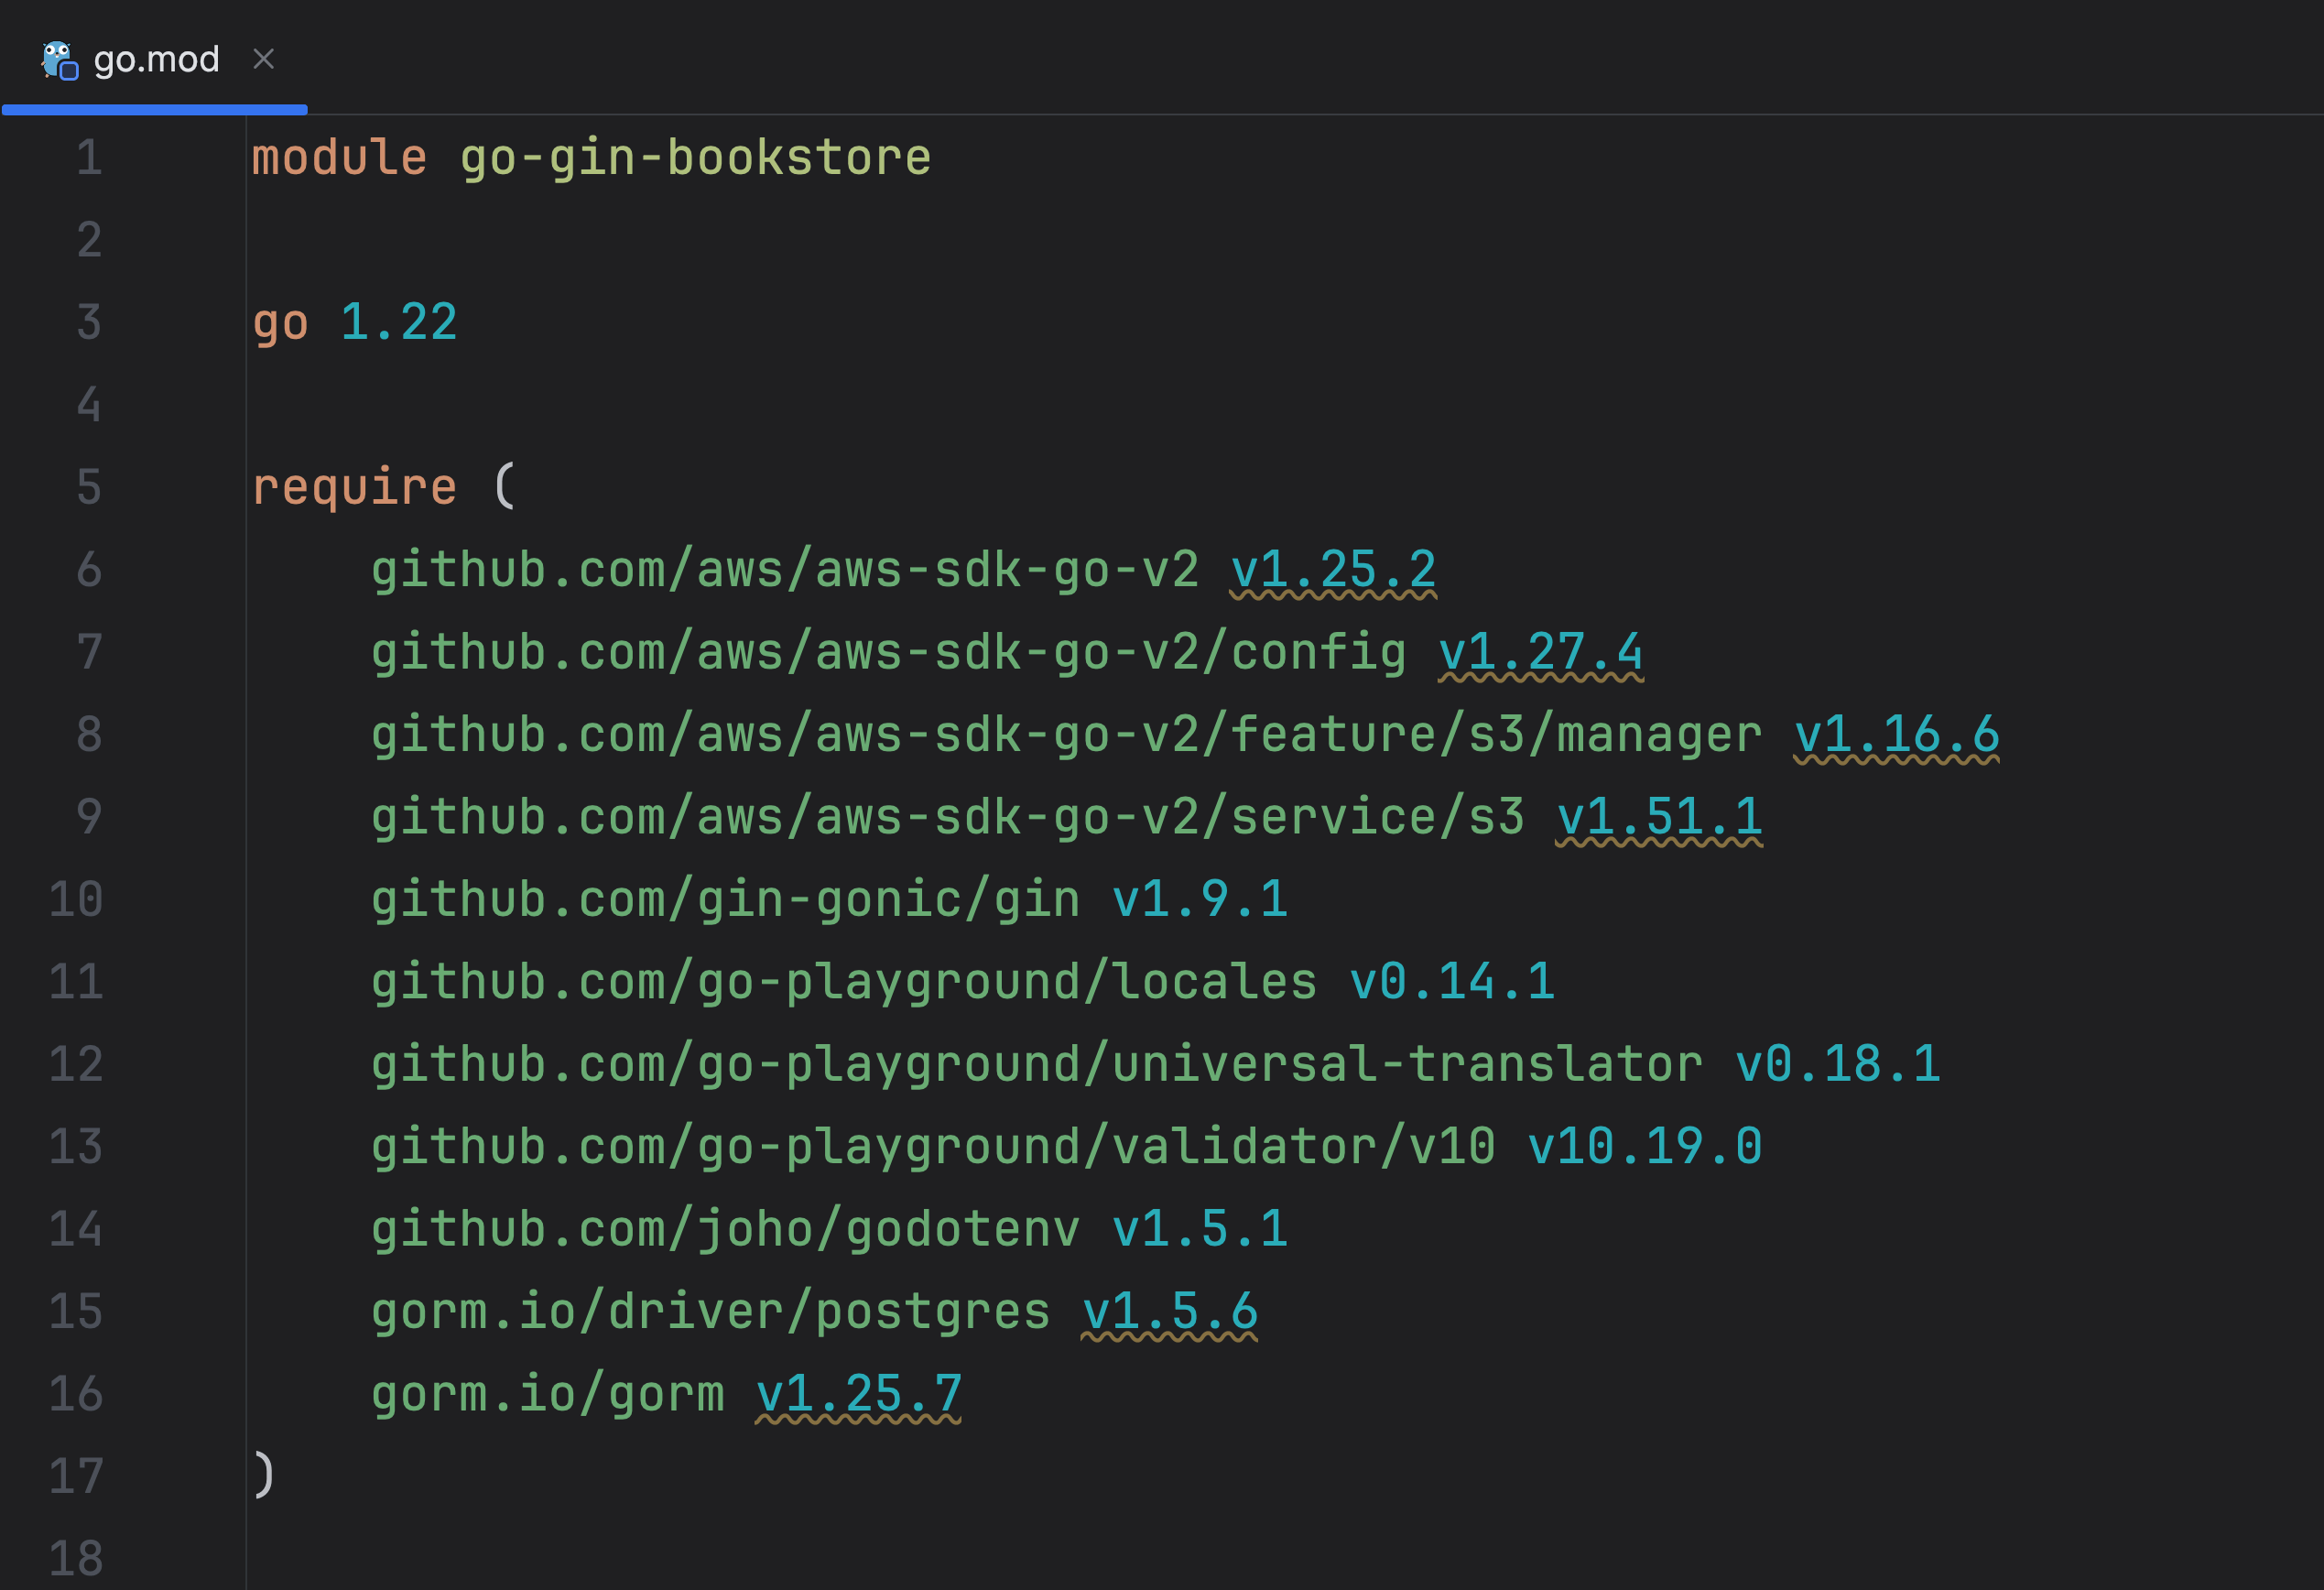Click line number 5 in gutter
This screenshot has height=1590, width=2324.
89,488
